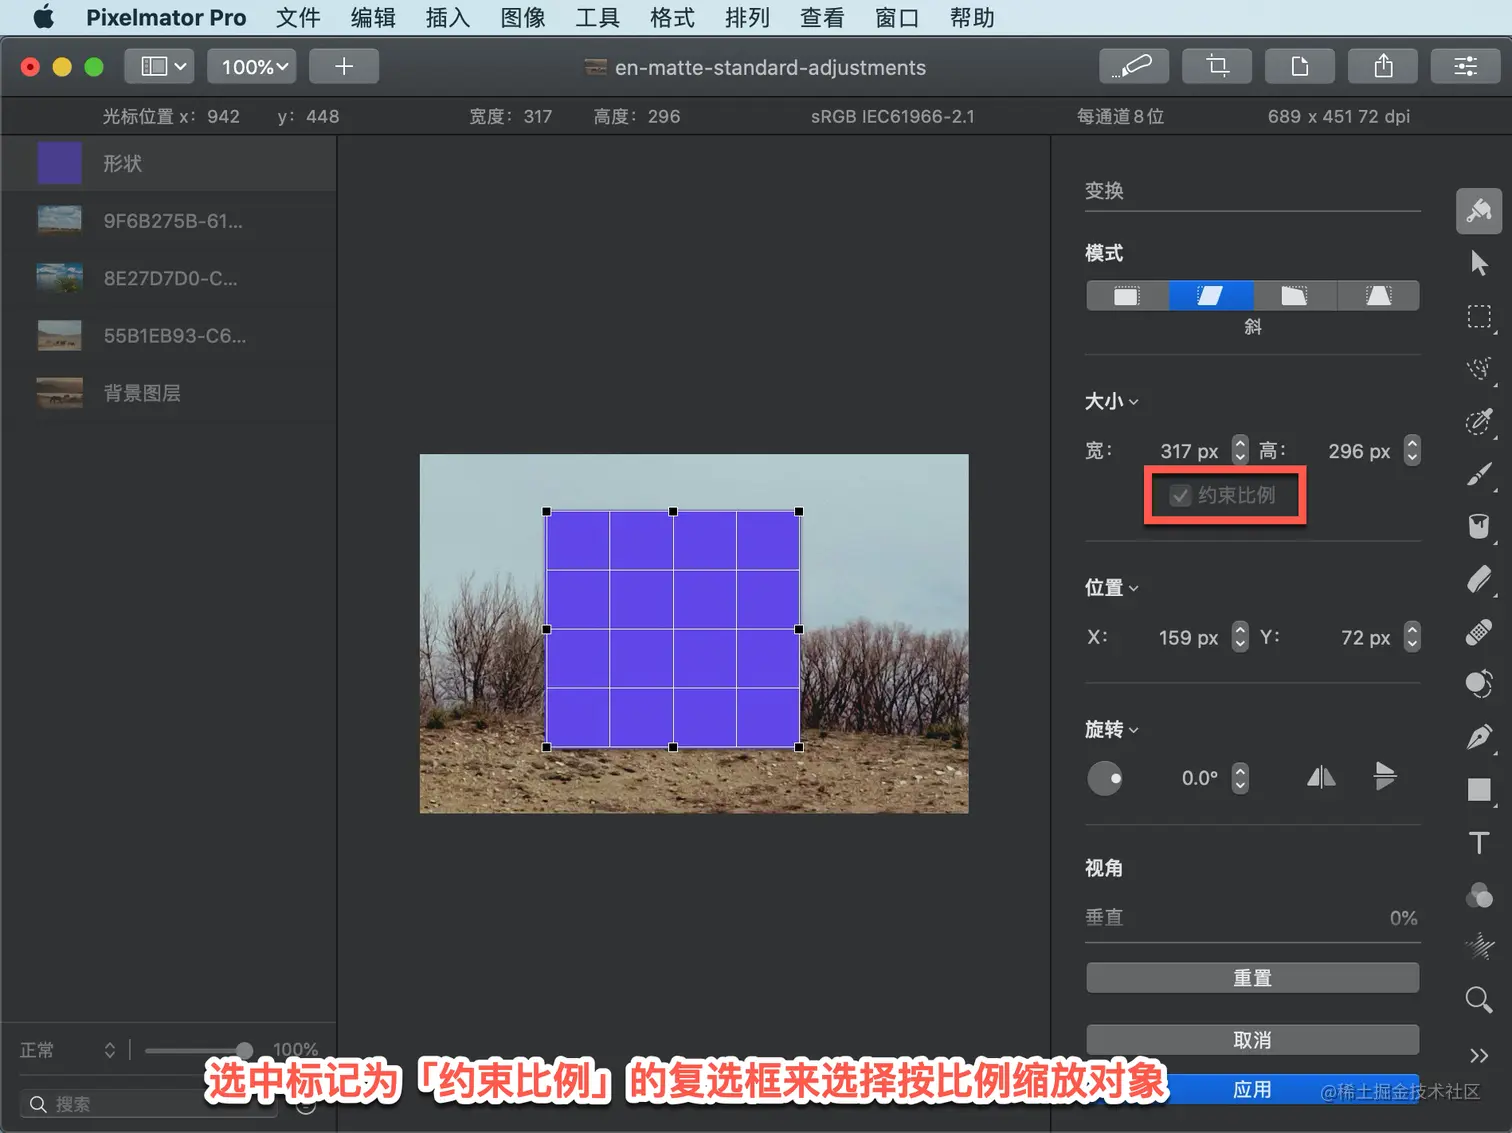The height and width of the screenshot is (1133, 1512).
Task: Adjust the width stepper arrows
Action: [1240, 450]
